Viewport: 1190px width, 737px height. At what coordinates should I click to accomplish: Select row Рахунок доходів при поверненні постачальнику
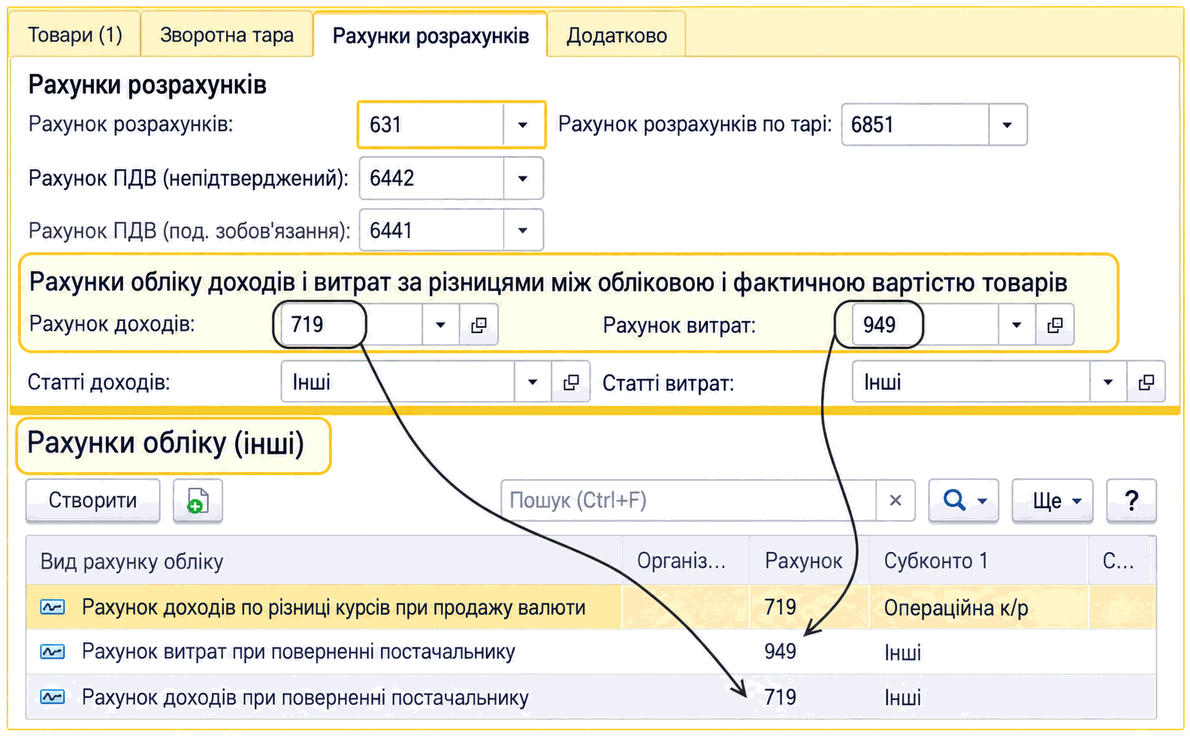click(x=591, y=697)
